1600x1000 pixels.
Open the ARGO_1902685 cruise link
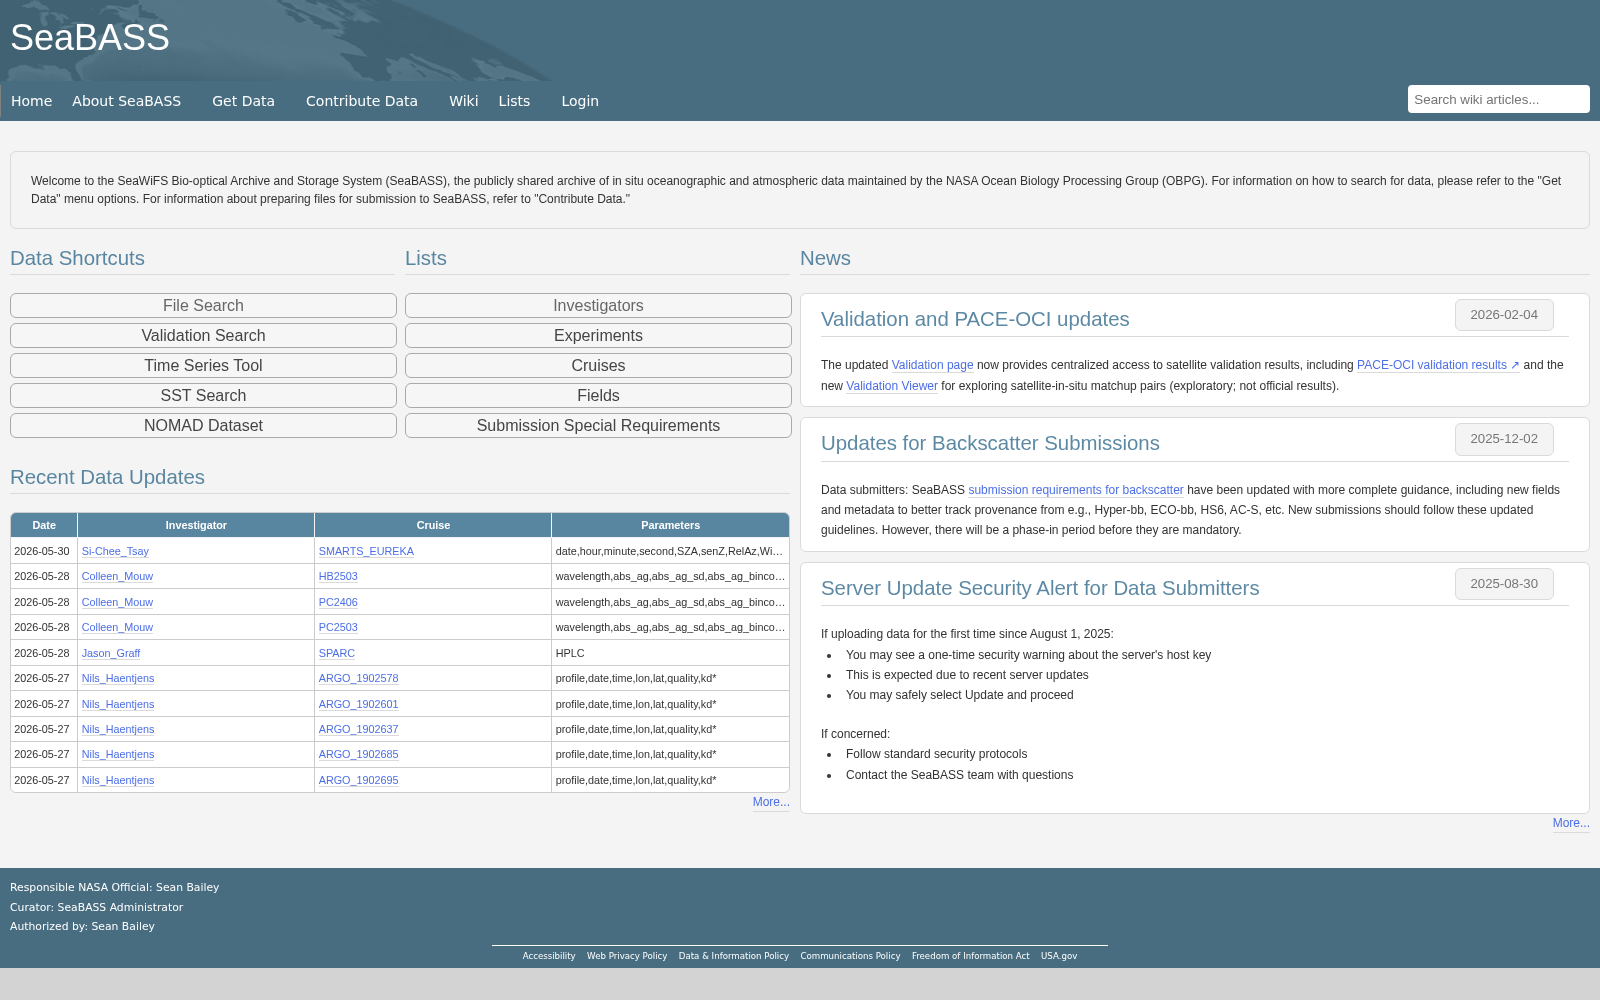pos(359,755)
